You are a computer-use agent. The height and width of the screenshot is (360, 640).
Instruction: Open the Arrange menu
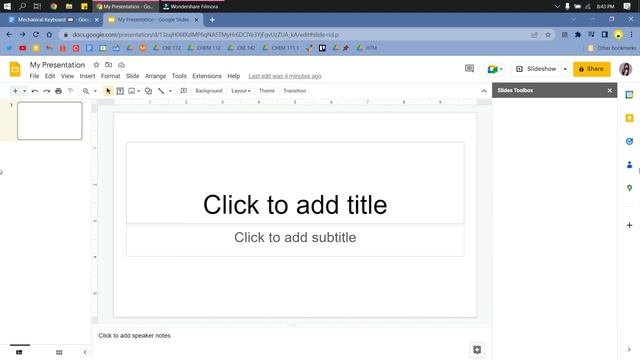[x=156, y=76]
